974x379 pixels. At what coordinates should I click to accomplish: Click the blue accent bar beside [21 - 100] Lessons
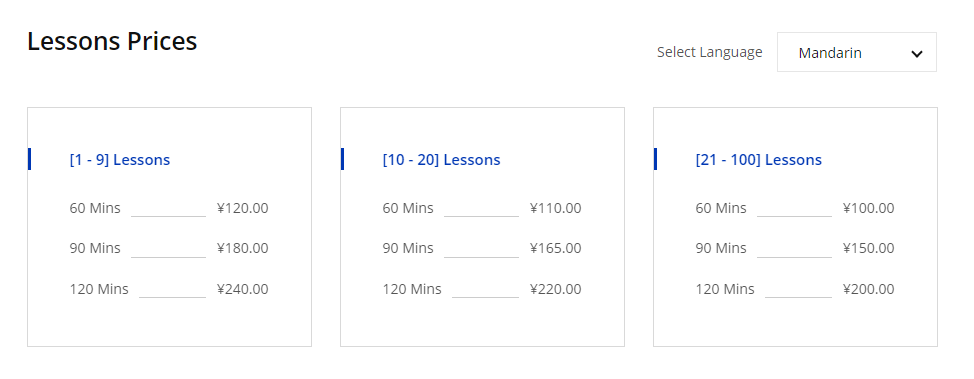pos(655,159)
